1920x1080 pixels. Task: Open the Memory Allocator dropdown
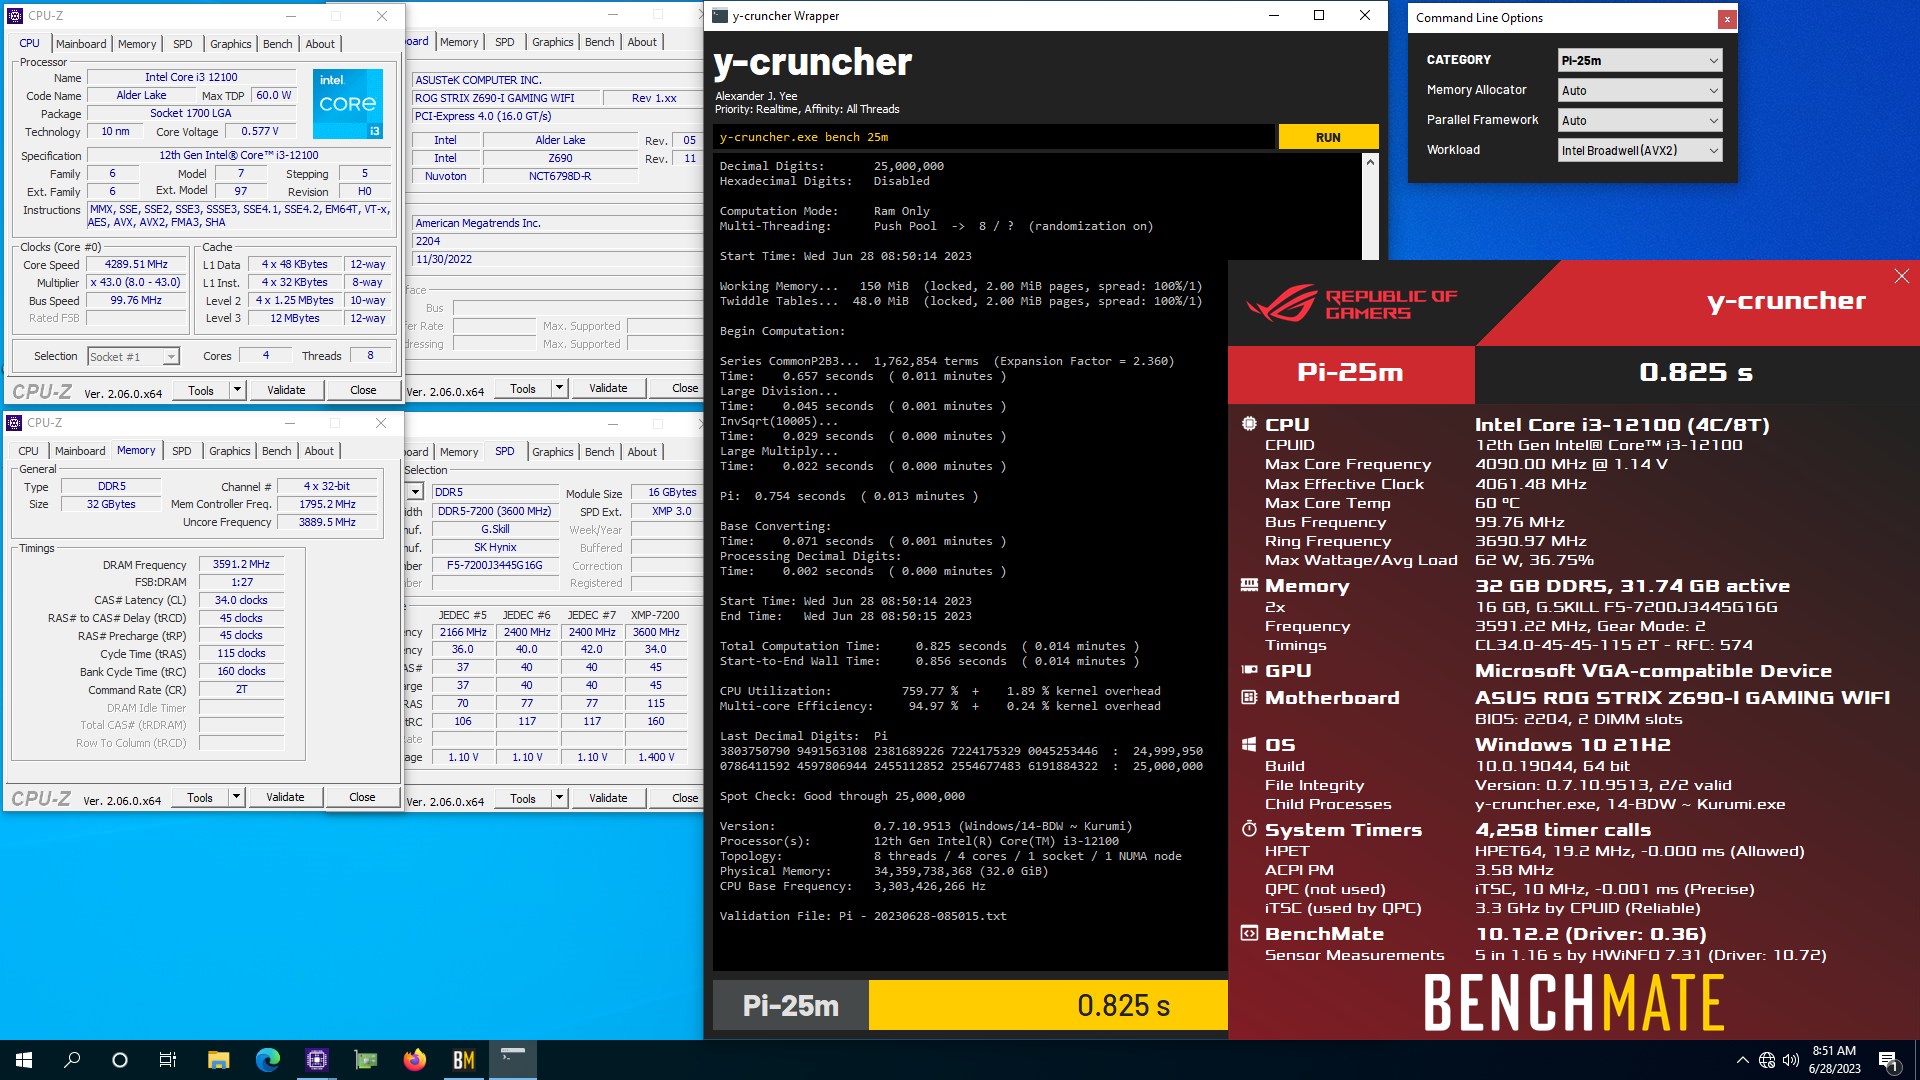pos(1639,90)
